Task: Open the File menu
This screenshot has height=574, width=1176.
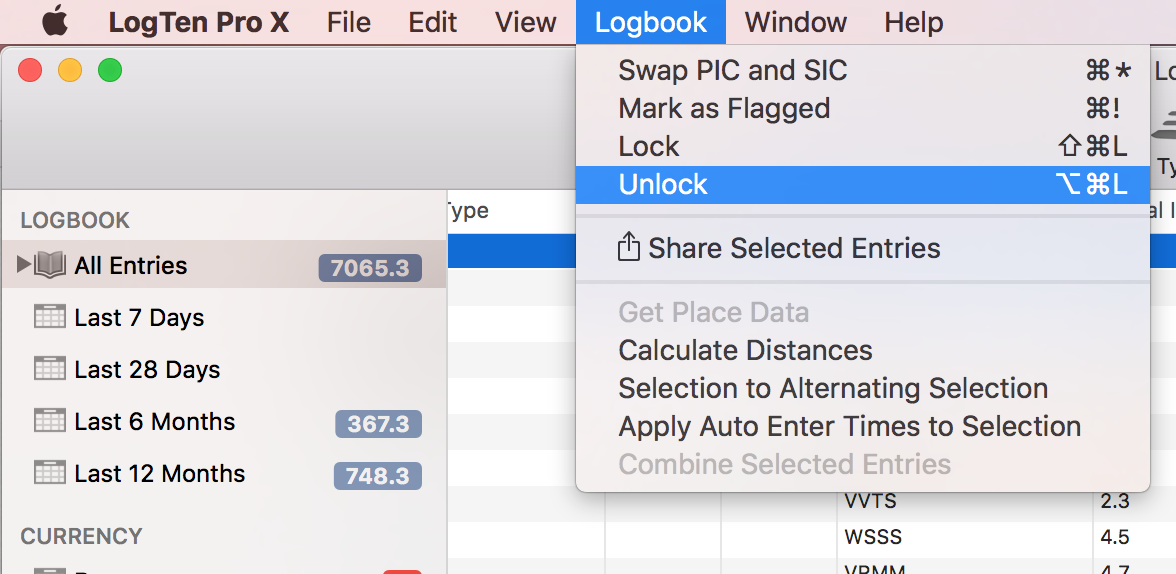Action: point(349,22)
